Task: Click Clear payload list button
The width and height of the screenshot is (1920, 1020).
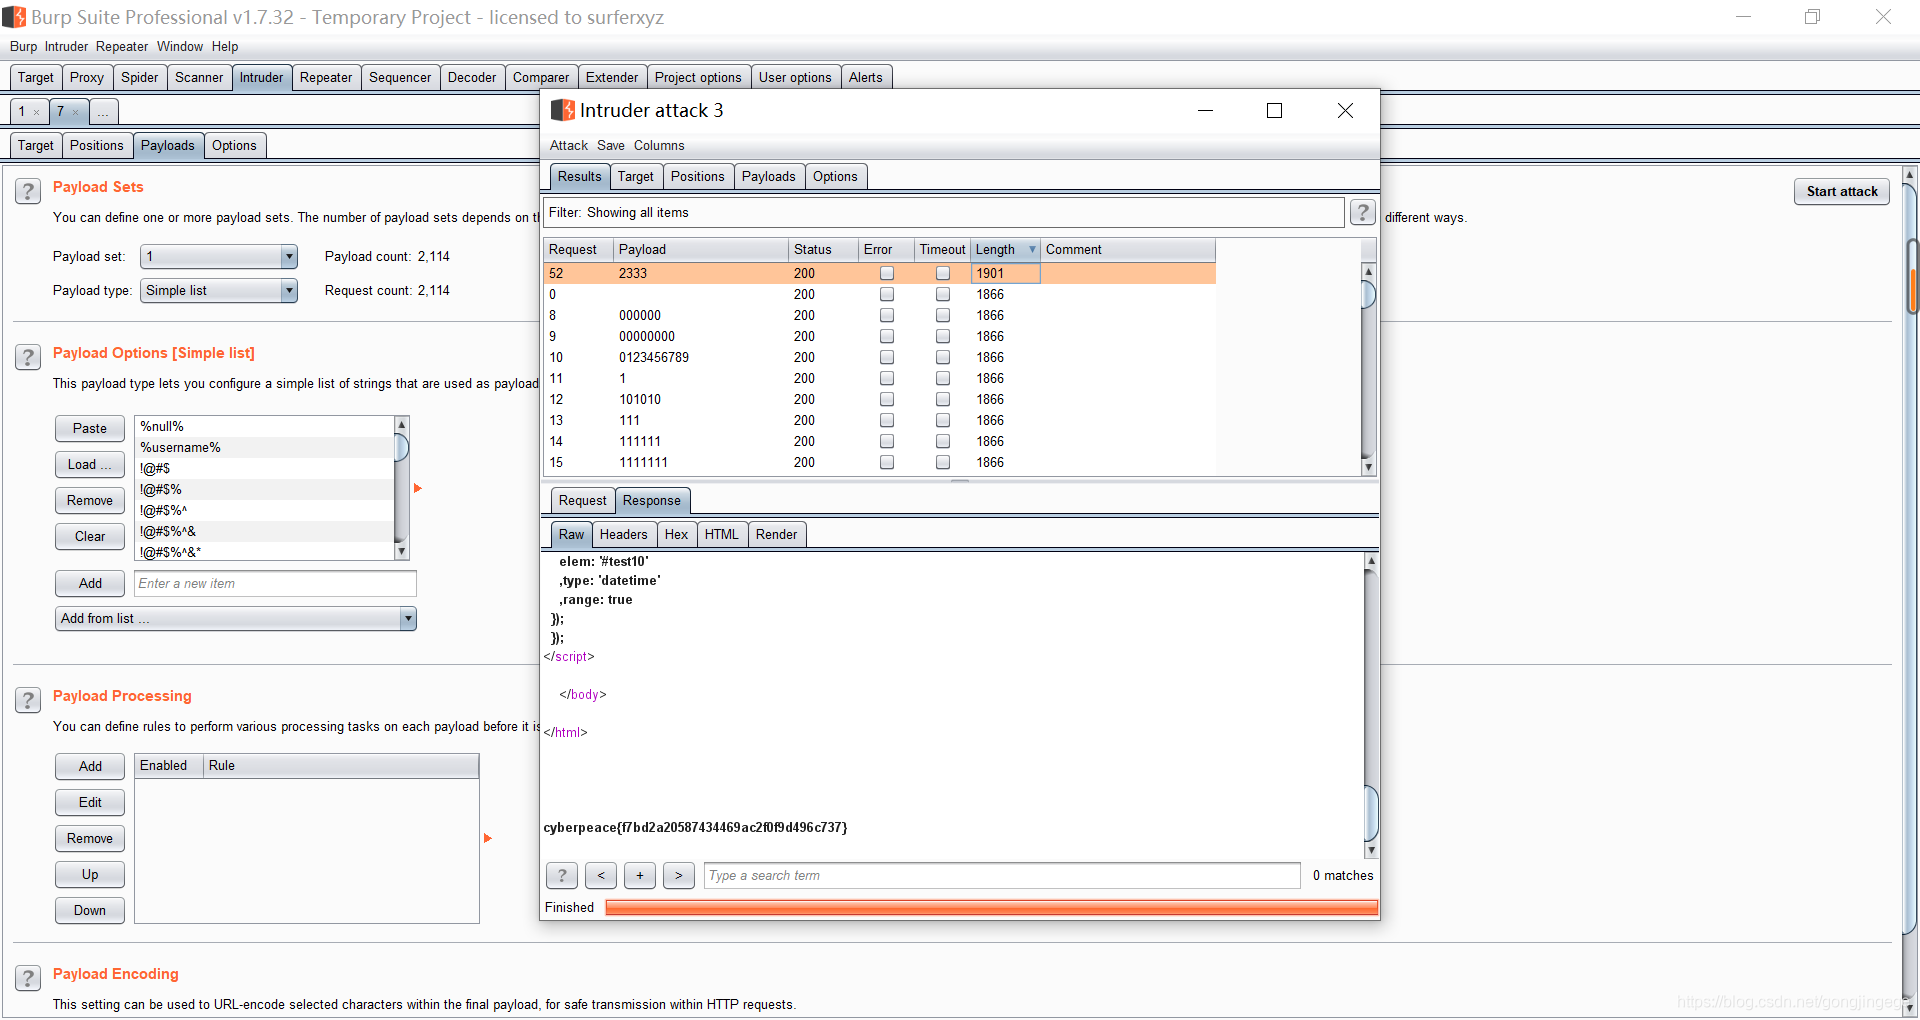Action: [90, 537]
